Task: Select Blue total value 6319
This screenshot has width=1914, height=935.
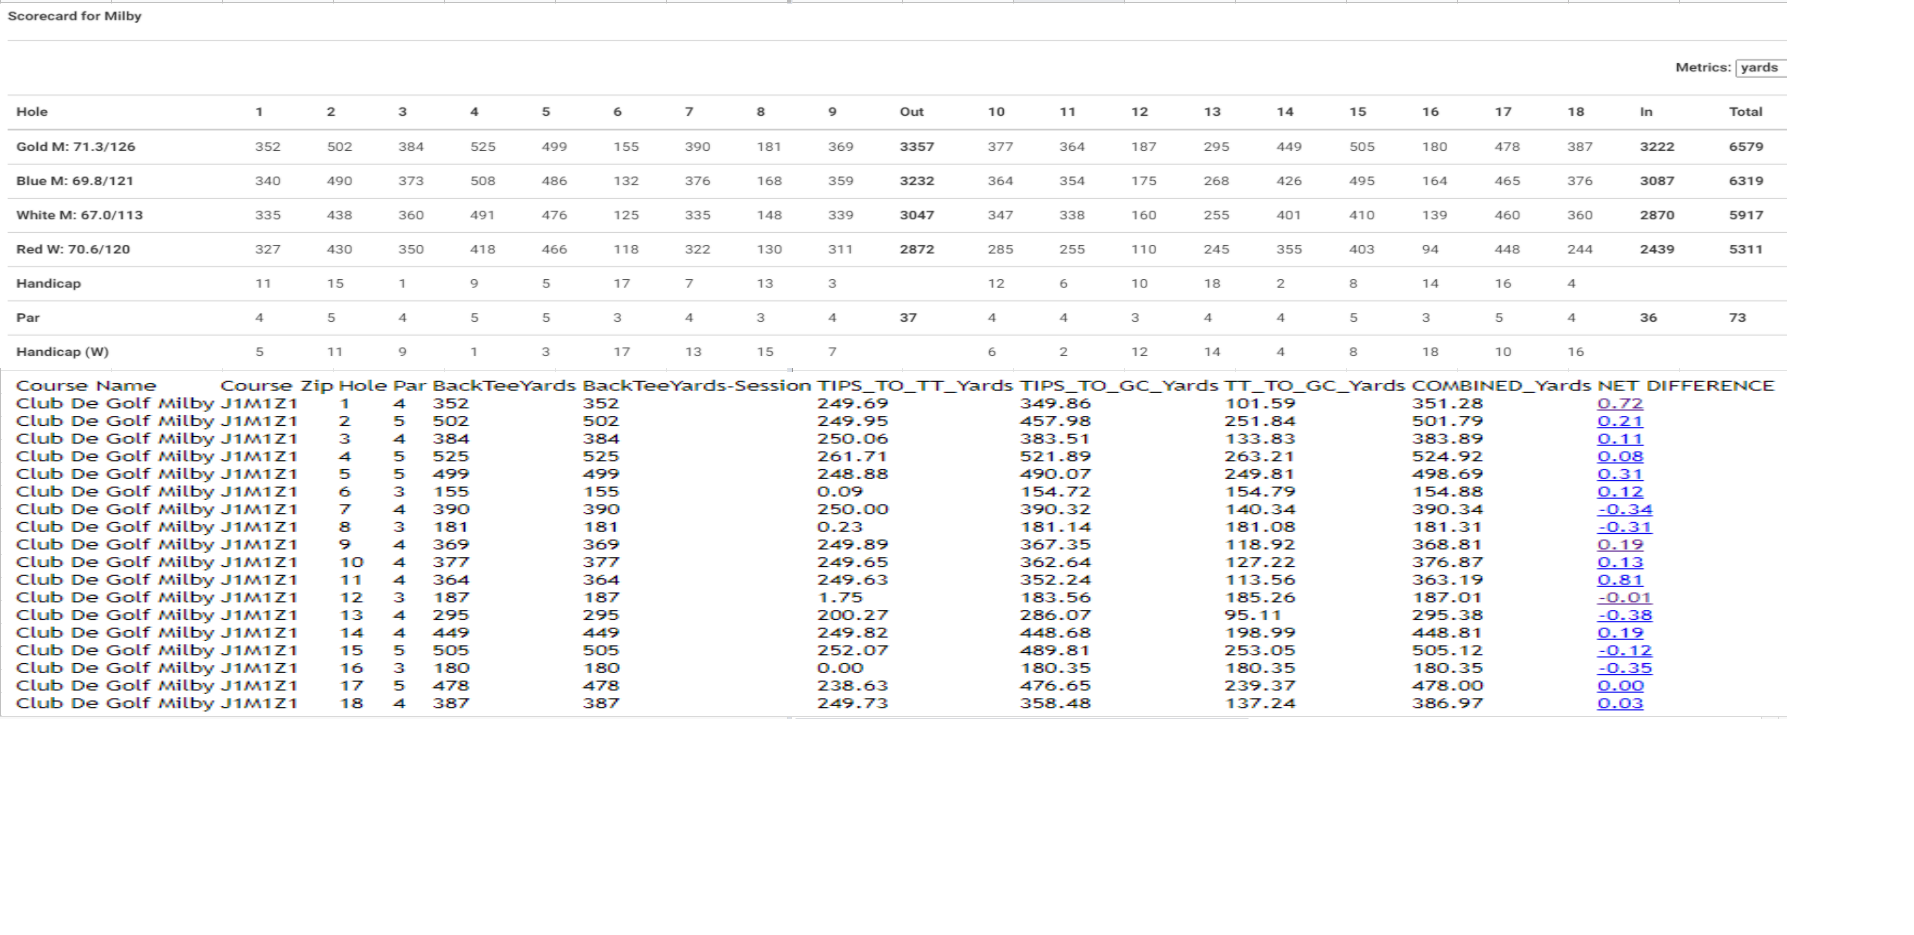Action: coord(1746,181)
